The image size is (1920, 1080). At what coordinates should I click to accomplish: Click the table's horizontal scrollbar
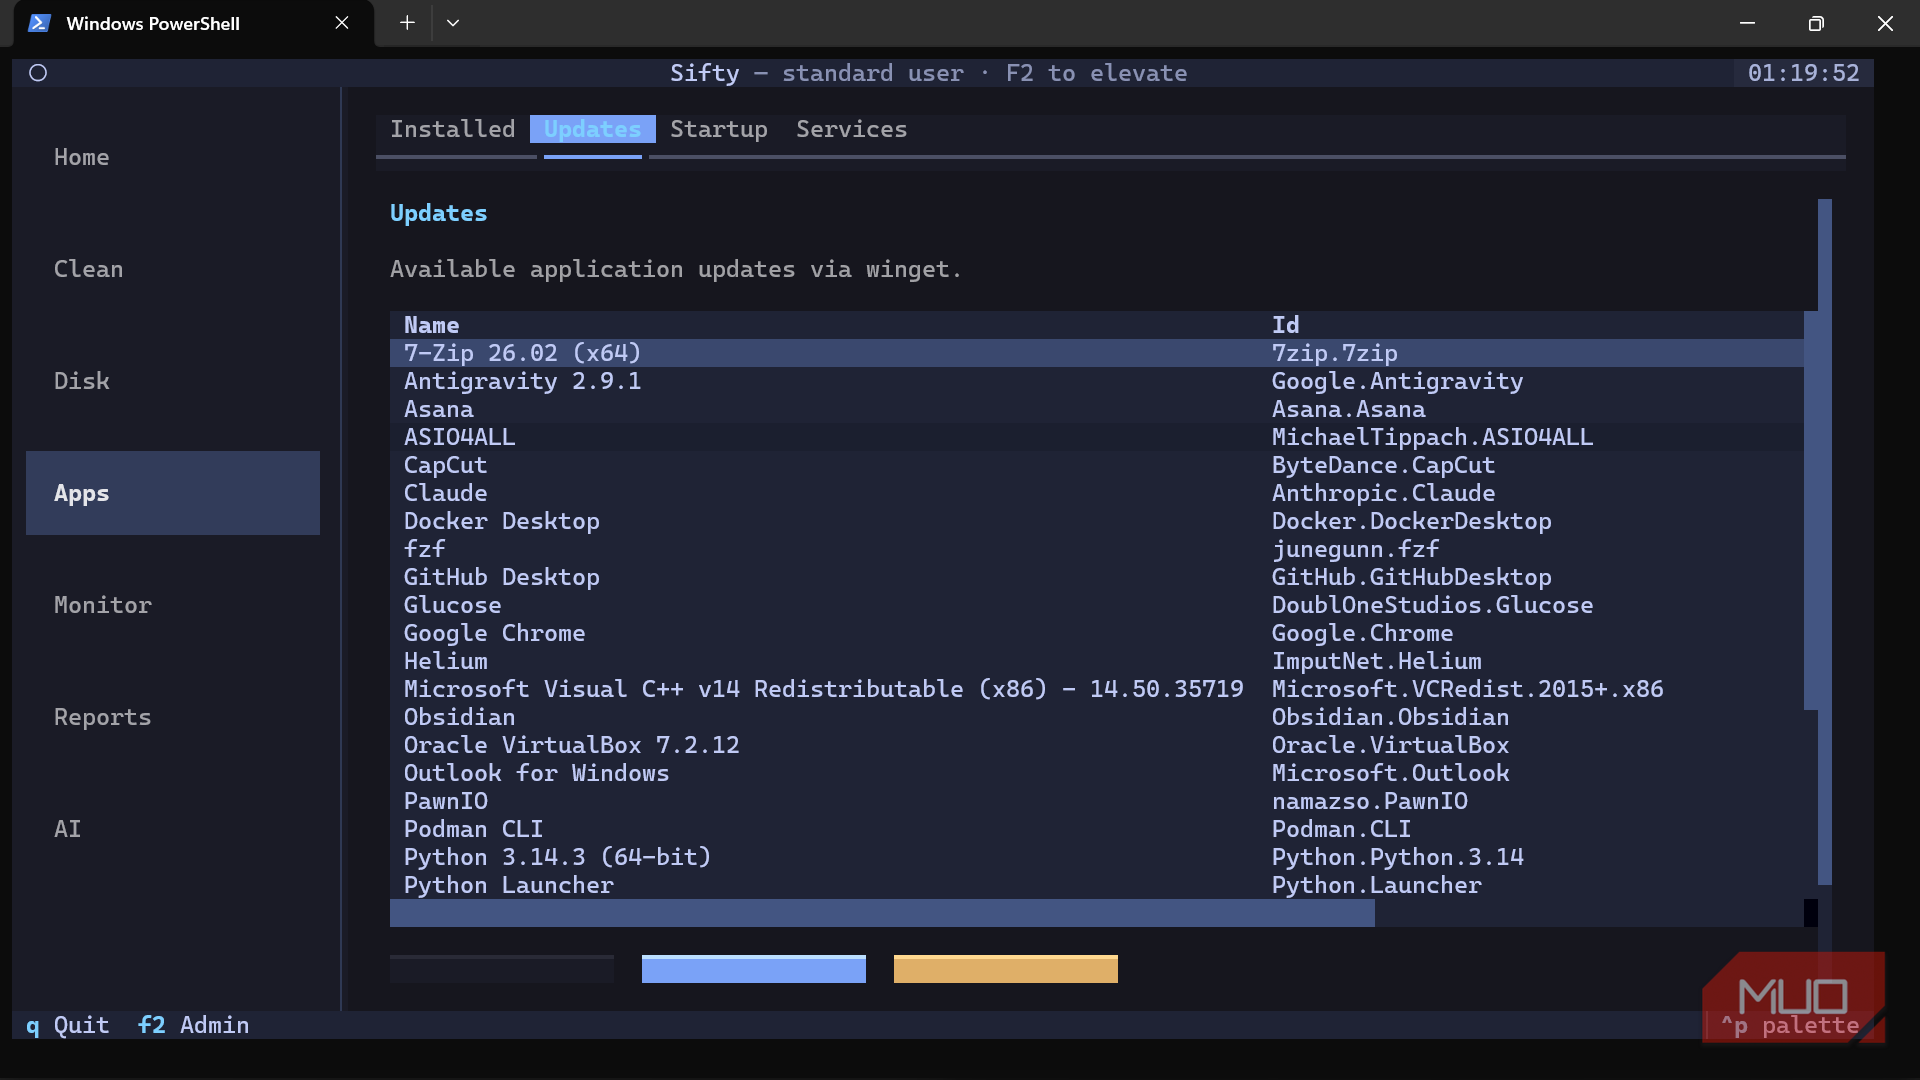pos(882,913)
